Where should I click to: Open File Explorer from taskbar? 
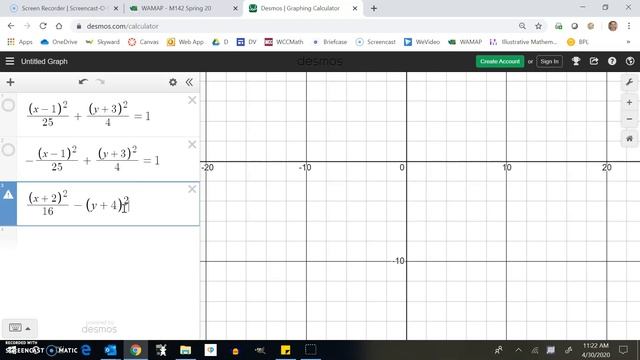(186, 350)
